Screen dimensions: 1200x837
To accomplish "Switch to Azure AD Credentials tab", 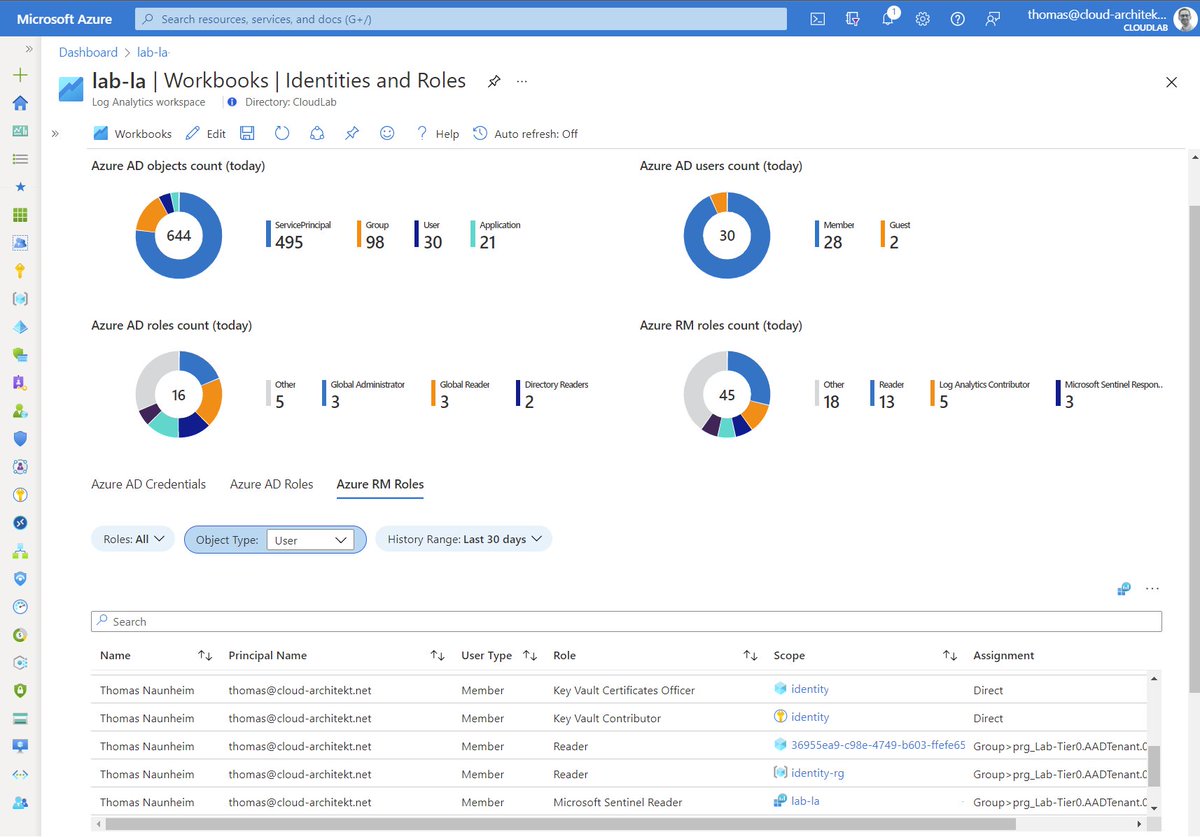I will click(x=148, y=484).
